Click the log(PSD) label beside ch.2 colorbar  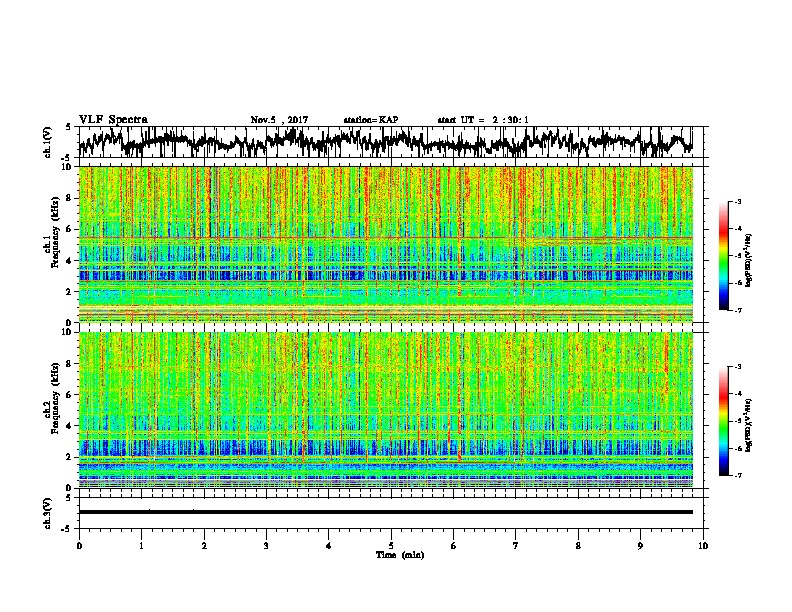(x=748, y=425)
